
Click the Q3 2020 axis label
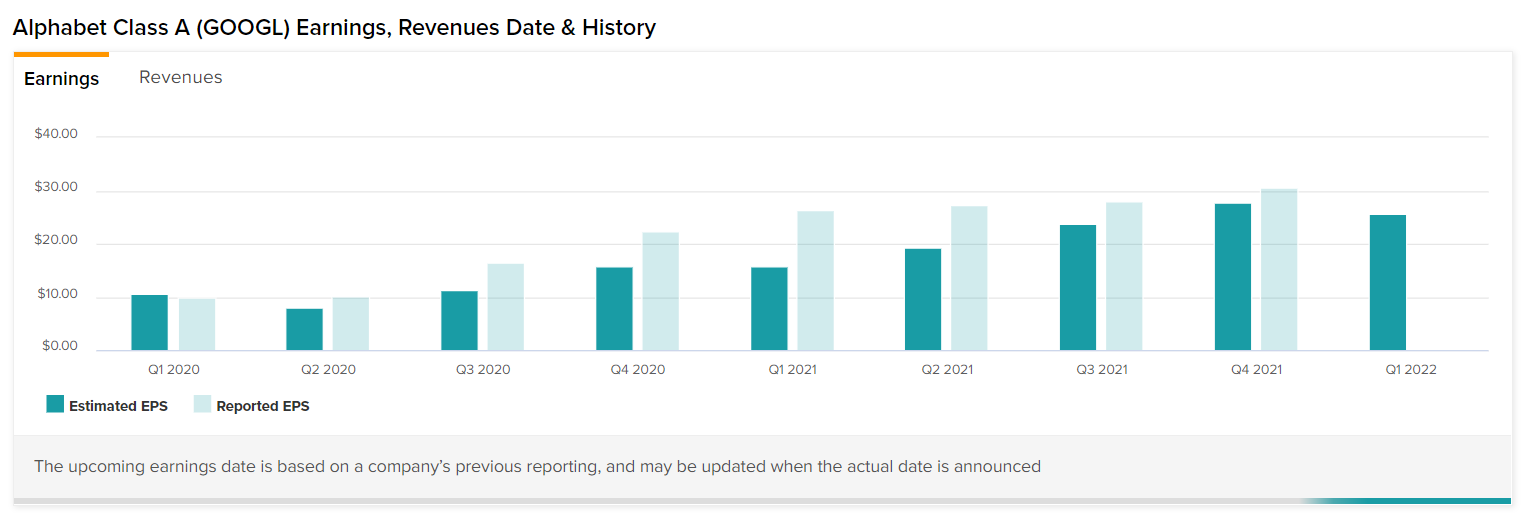[x=483, y=369]
